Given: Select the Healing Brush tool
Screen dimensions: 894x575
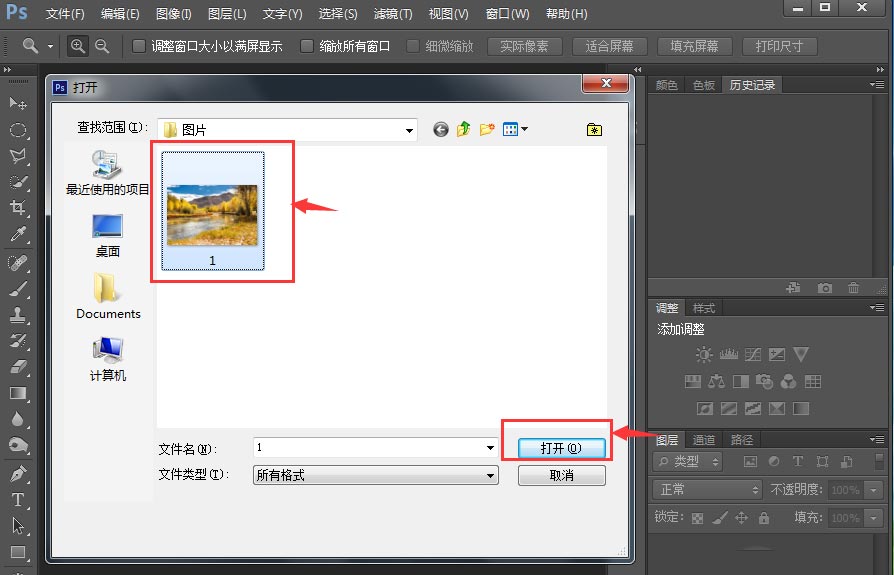Looking at the screenshot, I should tap(18, 263).
